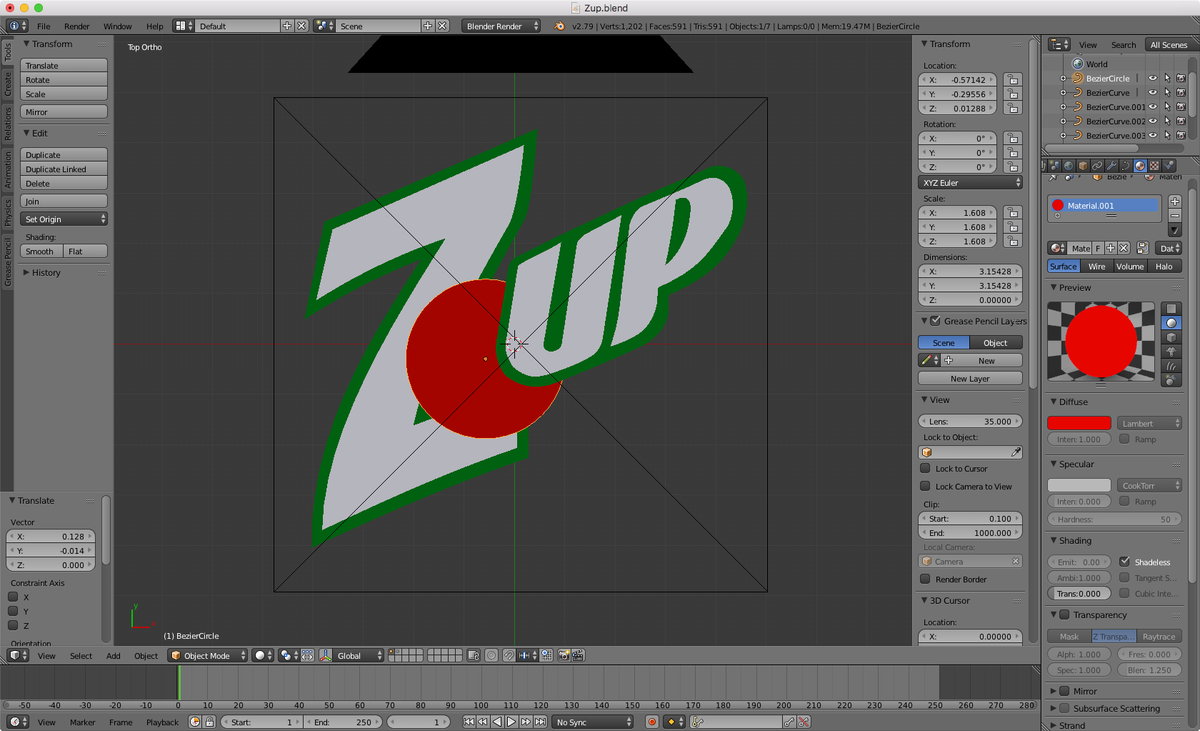Enable Lock Camera to View checkbox
Screen dimensions: 1200x731
(x=925, y=486)
